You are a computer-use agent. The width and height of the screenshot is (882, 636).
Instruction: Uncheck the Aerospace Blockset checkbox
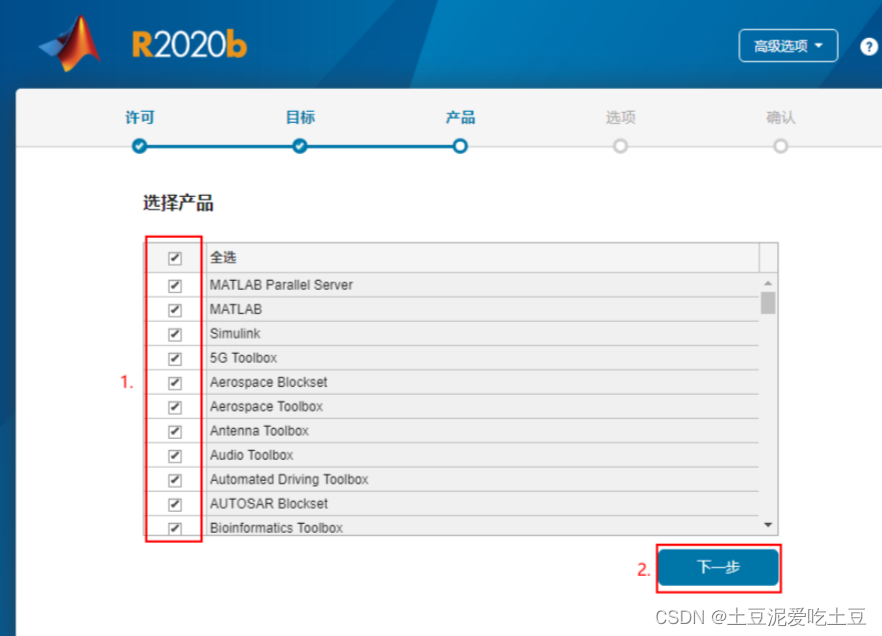click(x=175, y=383)
